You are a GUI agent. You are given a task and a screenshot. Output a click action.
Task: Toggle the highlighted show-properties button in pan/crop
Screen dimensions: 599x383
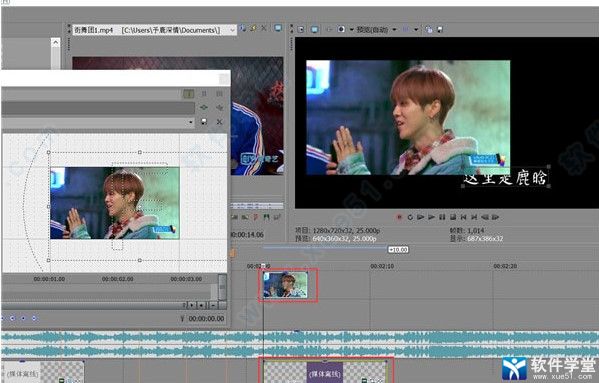(188, 94)
